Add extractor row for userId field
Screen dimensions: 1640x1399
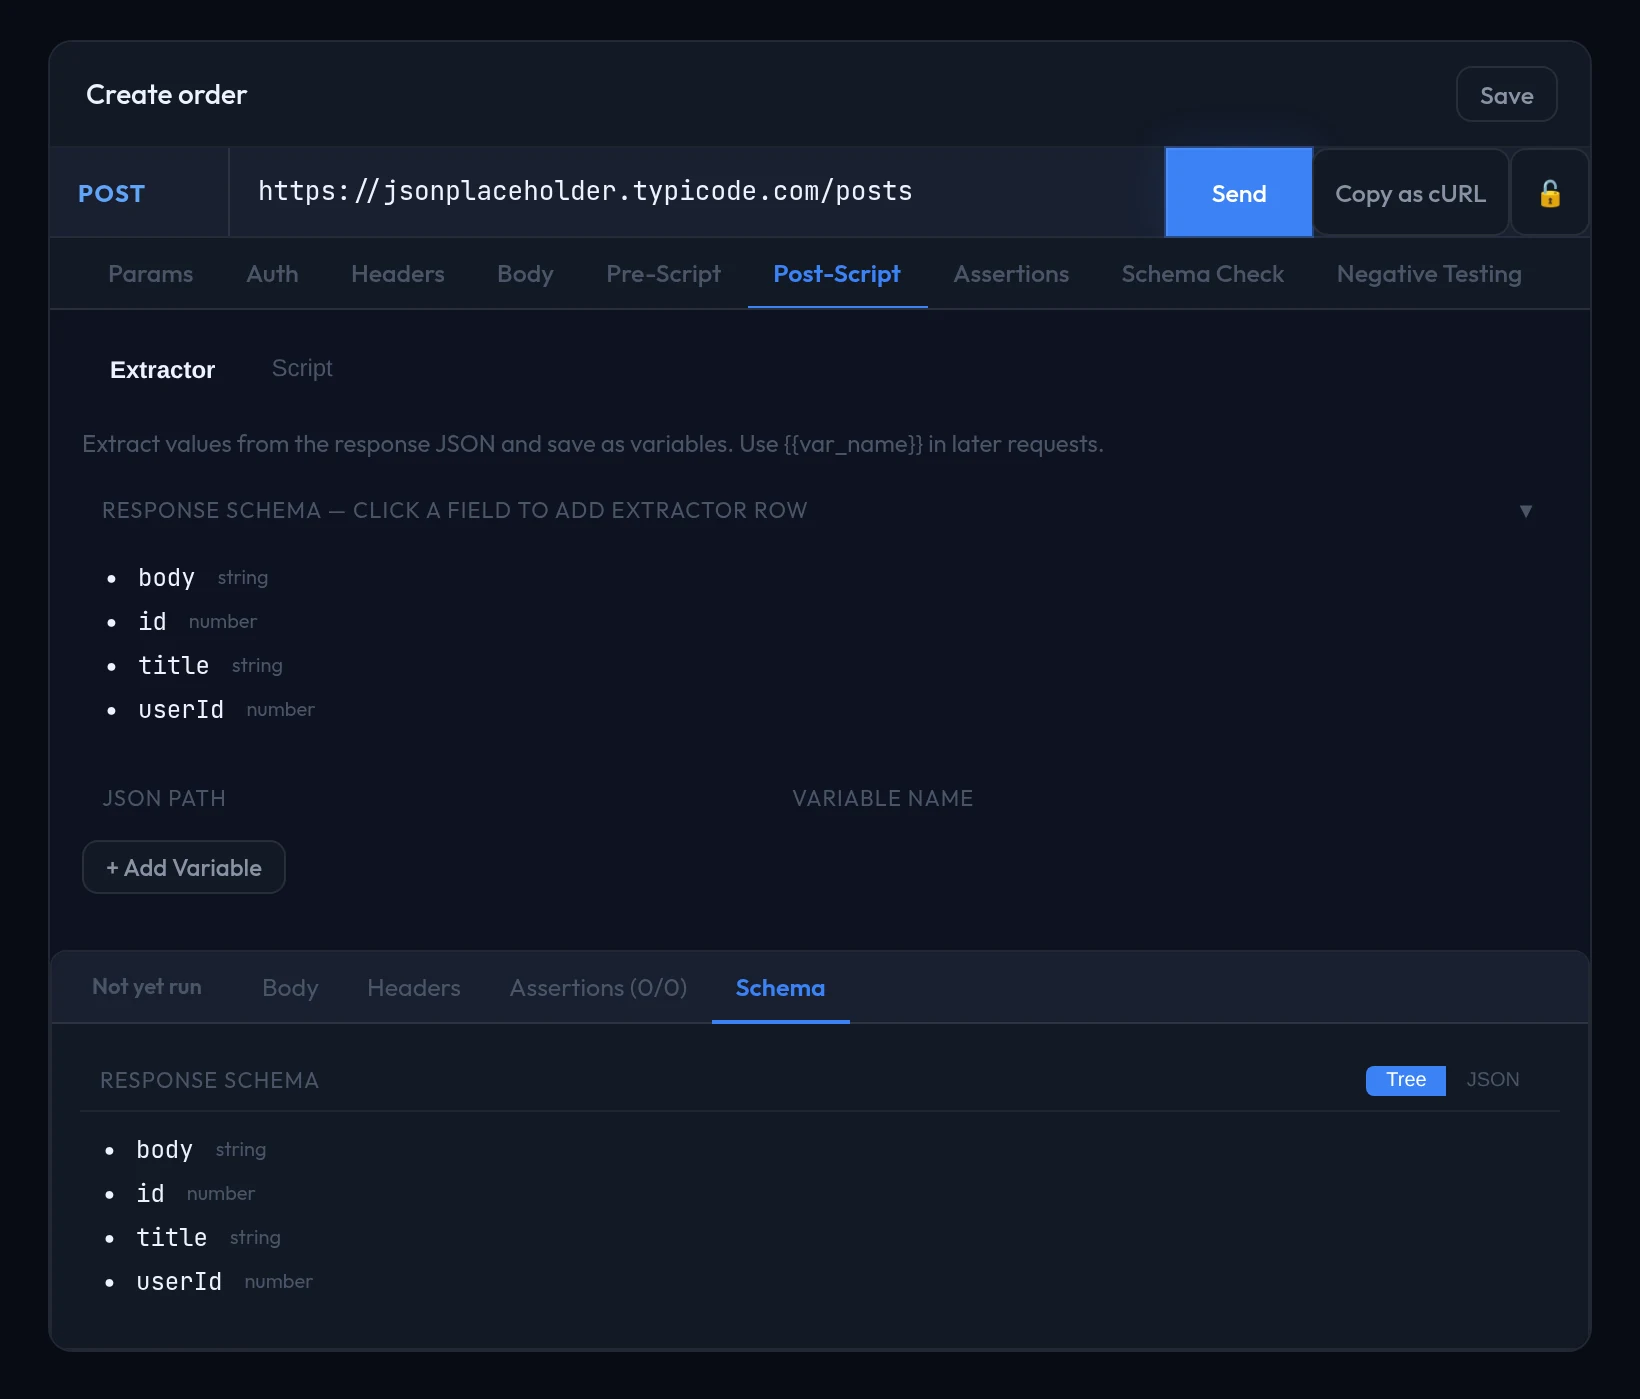[x=181, y=710]
